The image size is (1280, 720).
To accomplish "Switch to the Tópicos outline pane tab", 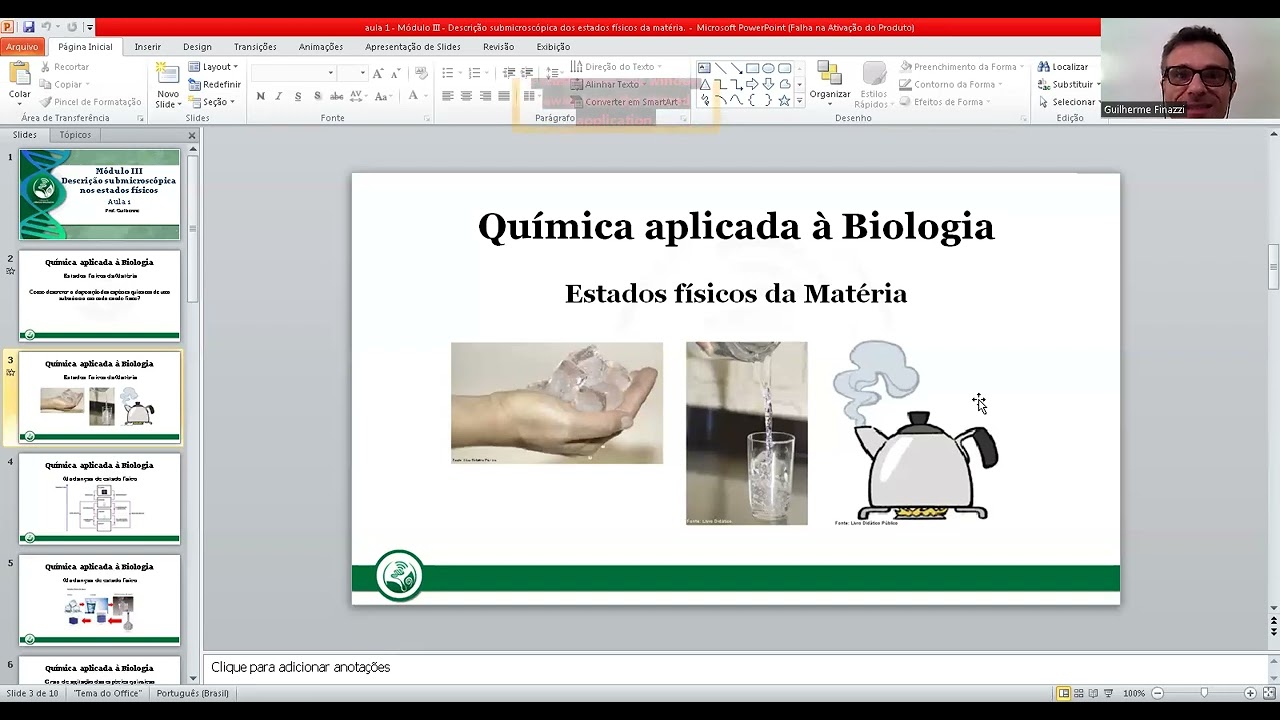I will coord(75,135).
